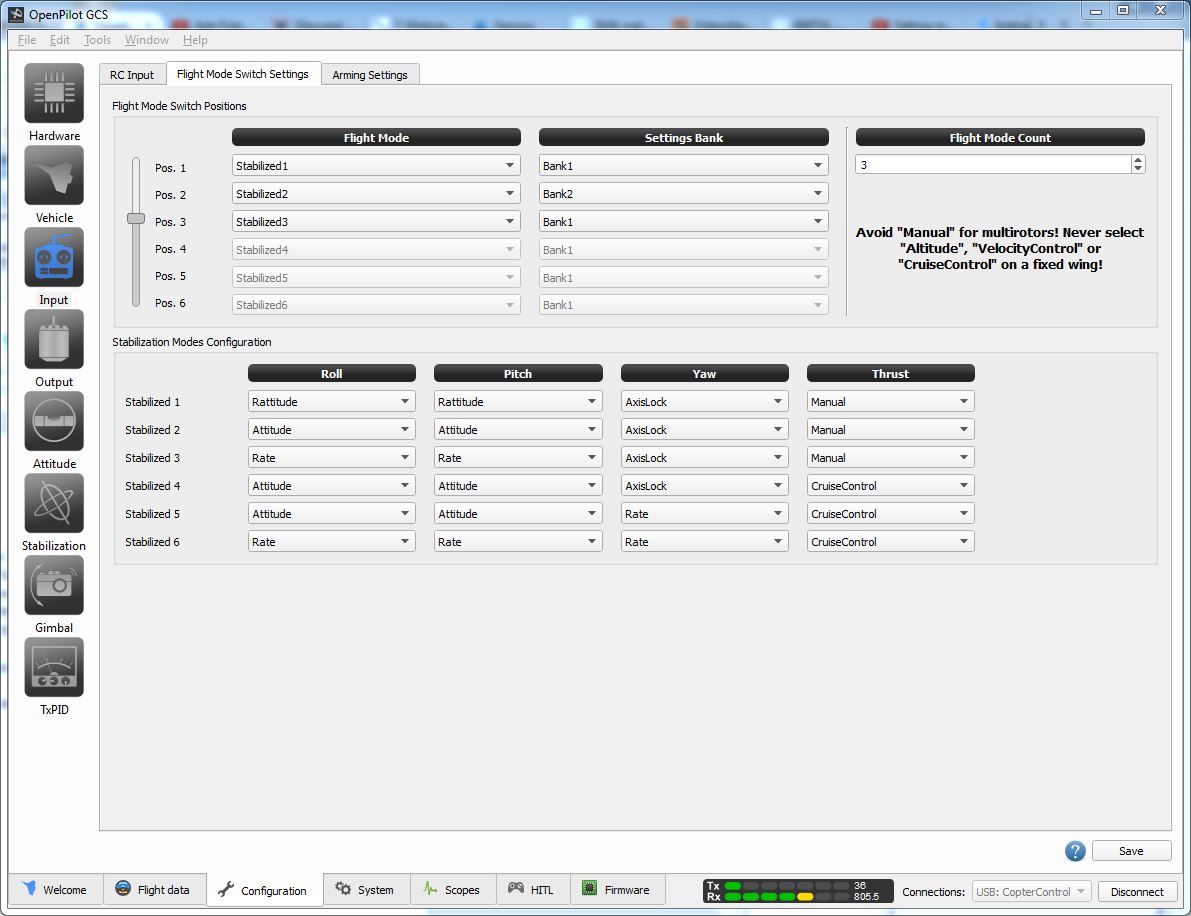The height and width of the screenshot is (916, 1191).
Task: Select the Vehicle setup icon
Action: 54,176
